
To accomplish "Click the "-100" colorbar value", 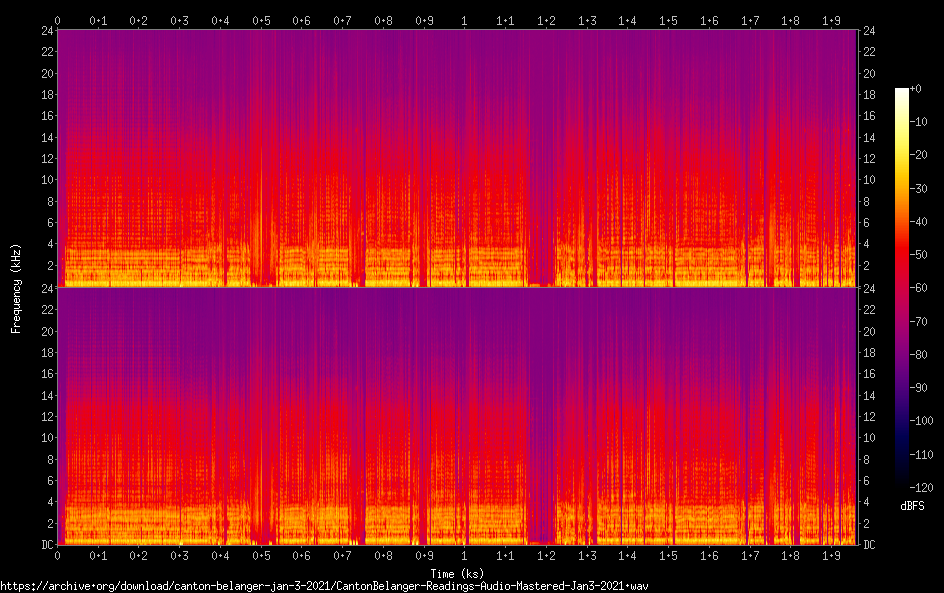I will pos(922,421).
